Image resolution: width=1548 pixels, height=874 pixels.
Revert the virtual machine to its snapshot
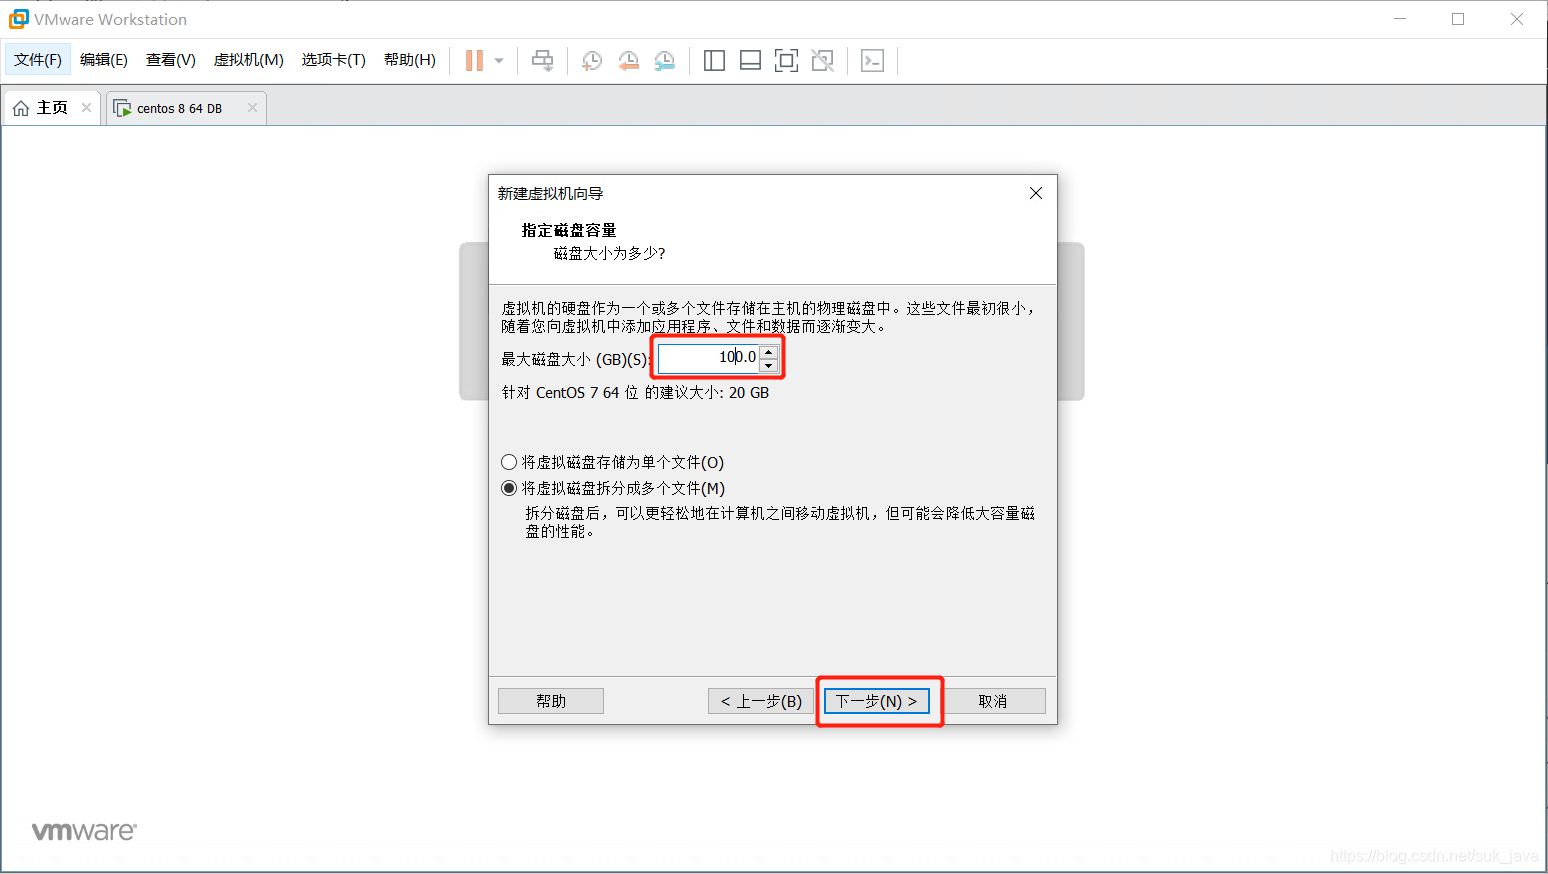tap(628, 60)
